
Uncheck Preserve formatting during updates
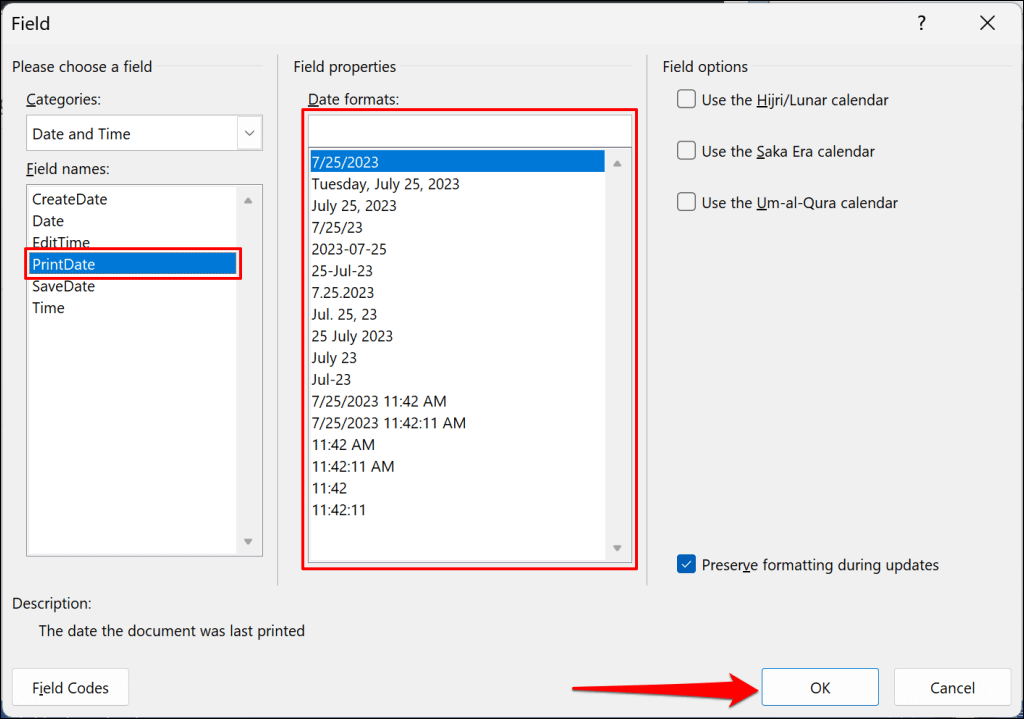687,565
